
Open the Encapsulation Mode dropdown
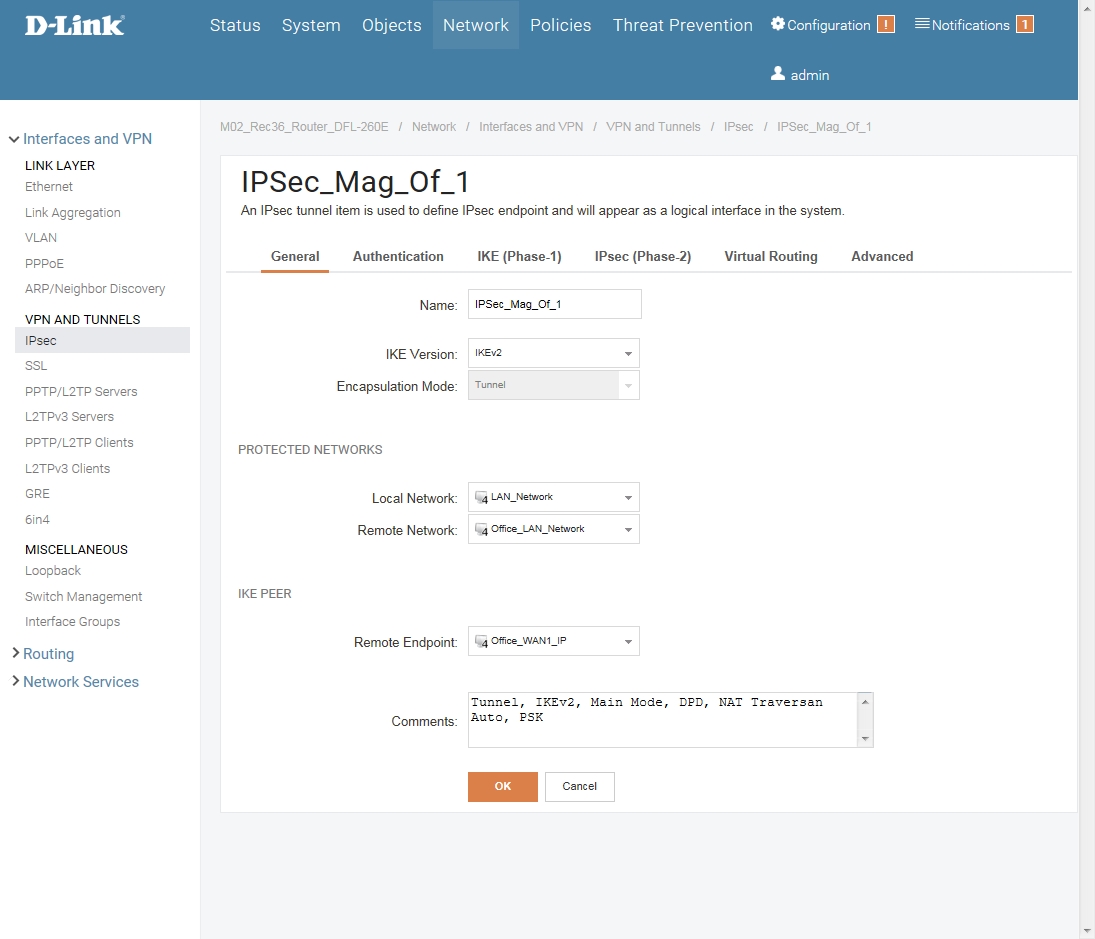tap(554, 385)
